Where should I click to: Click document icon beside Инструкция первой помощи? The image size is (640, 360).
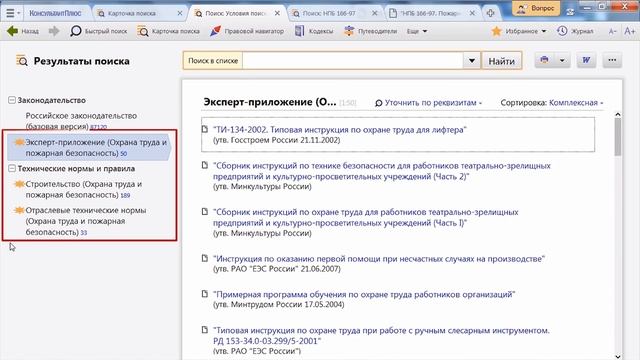point(205,258)
